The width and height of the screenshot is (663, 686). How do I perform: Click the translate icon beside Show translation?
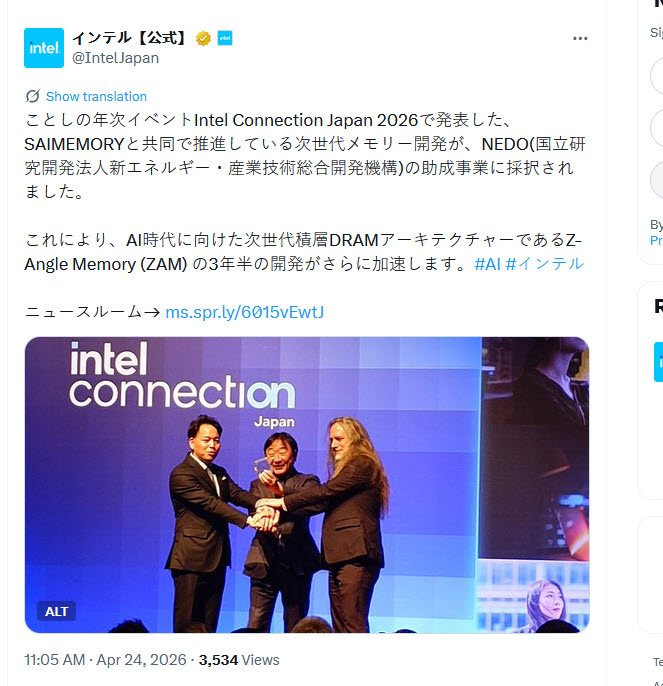pos(33,96)
